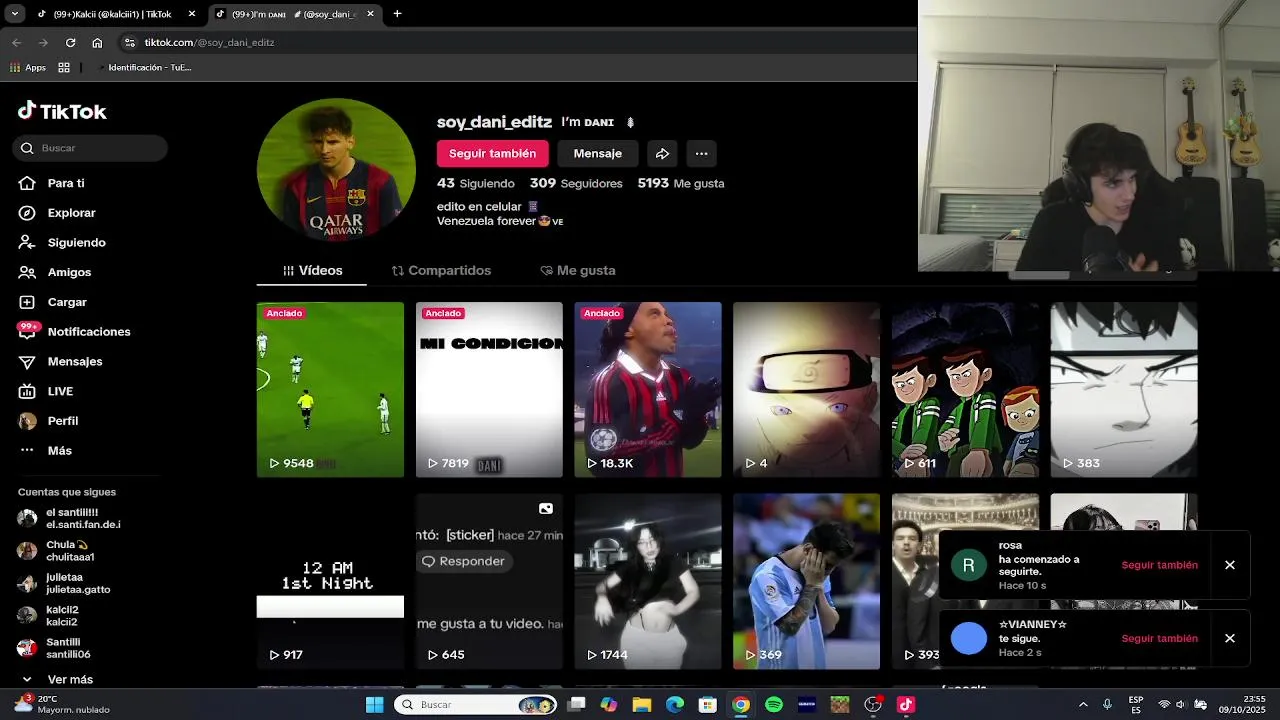Open Microsoft Edge from taskbar
Viewport: 1280px width, 720px height.
674,705
